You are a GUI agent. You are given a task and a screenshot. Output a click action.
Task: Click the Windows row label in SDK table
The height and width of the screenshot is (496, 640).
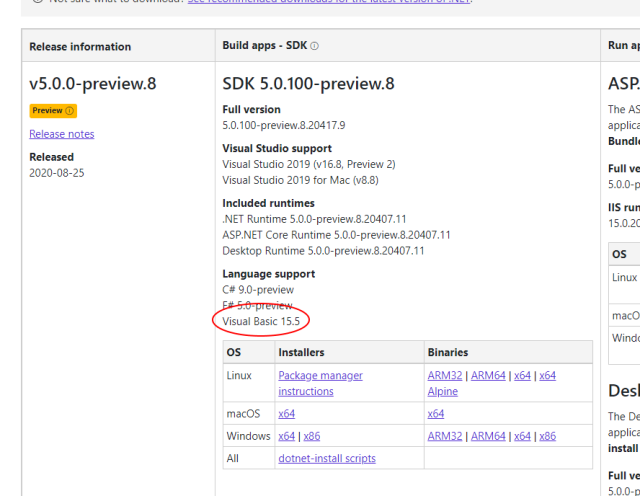tap(248, 436)
